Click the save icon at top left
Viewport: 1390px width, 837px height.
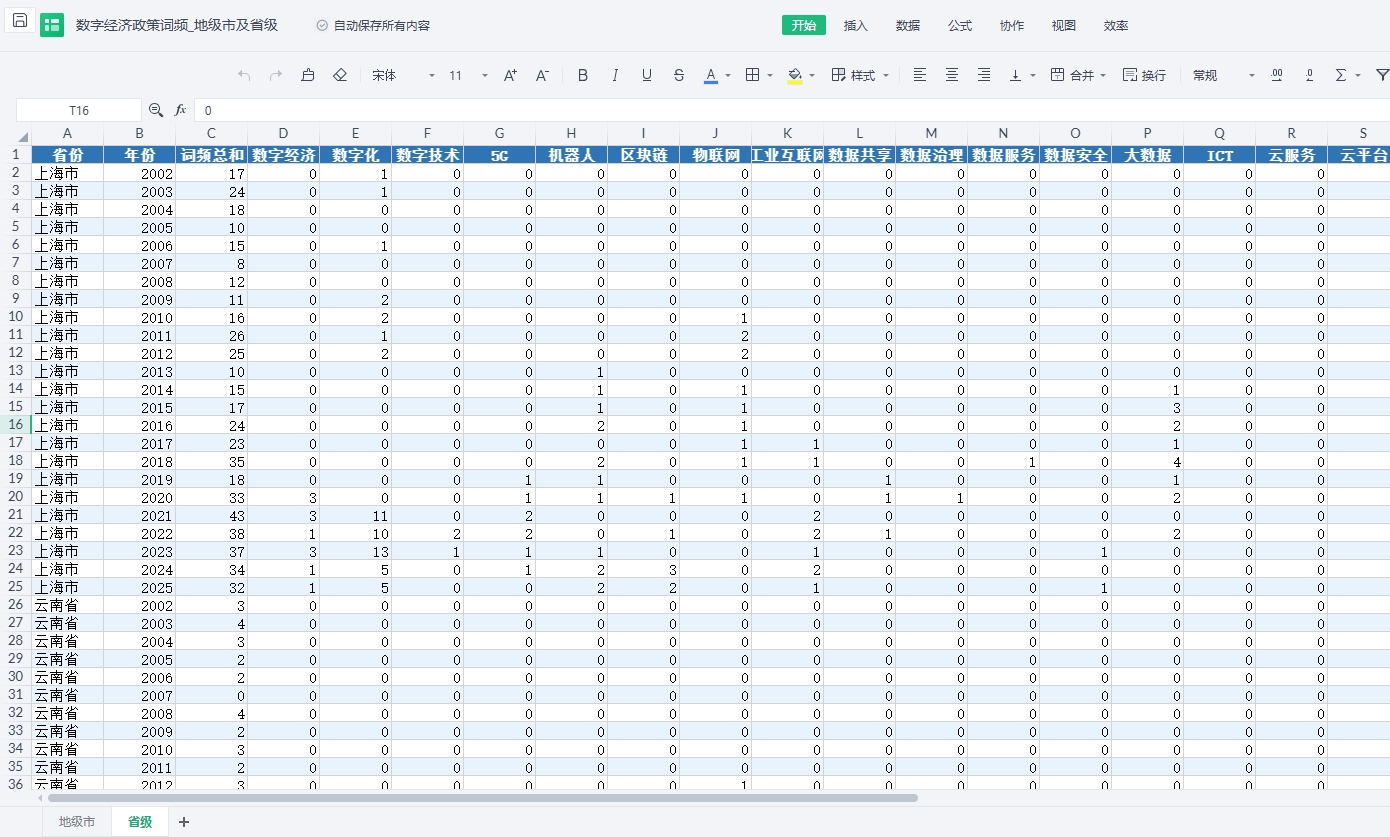(20, 21)
